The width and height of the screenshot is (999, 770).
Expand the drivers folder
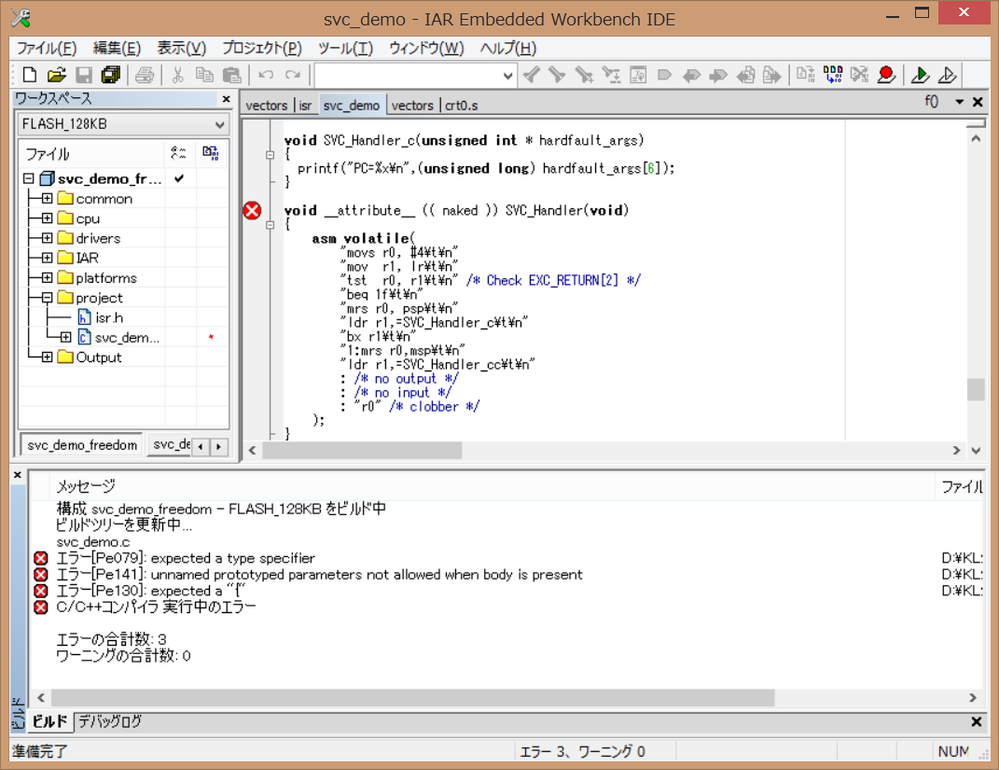tap(47, 238)
